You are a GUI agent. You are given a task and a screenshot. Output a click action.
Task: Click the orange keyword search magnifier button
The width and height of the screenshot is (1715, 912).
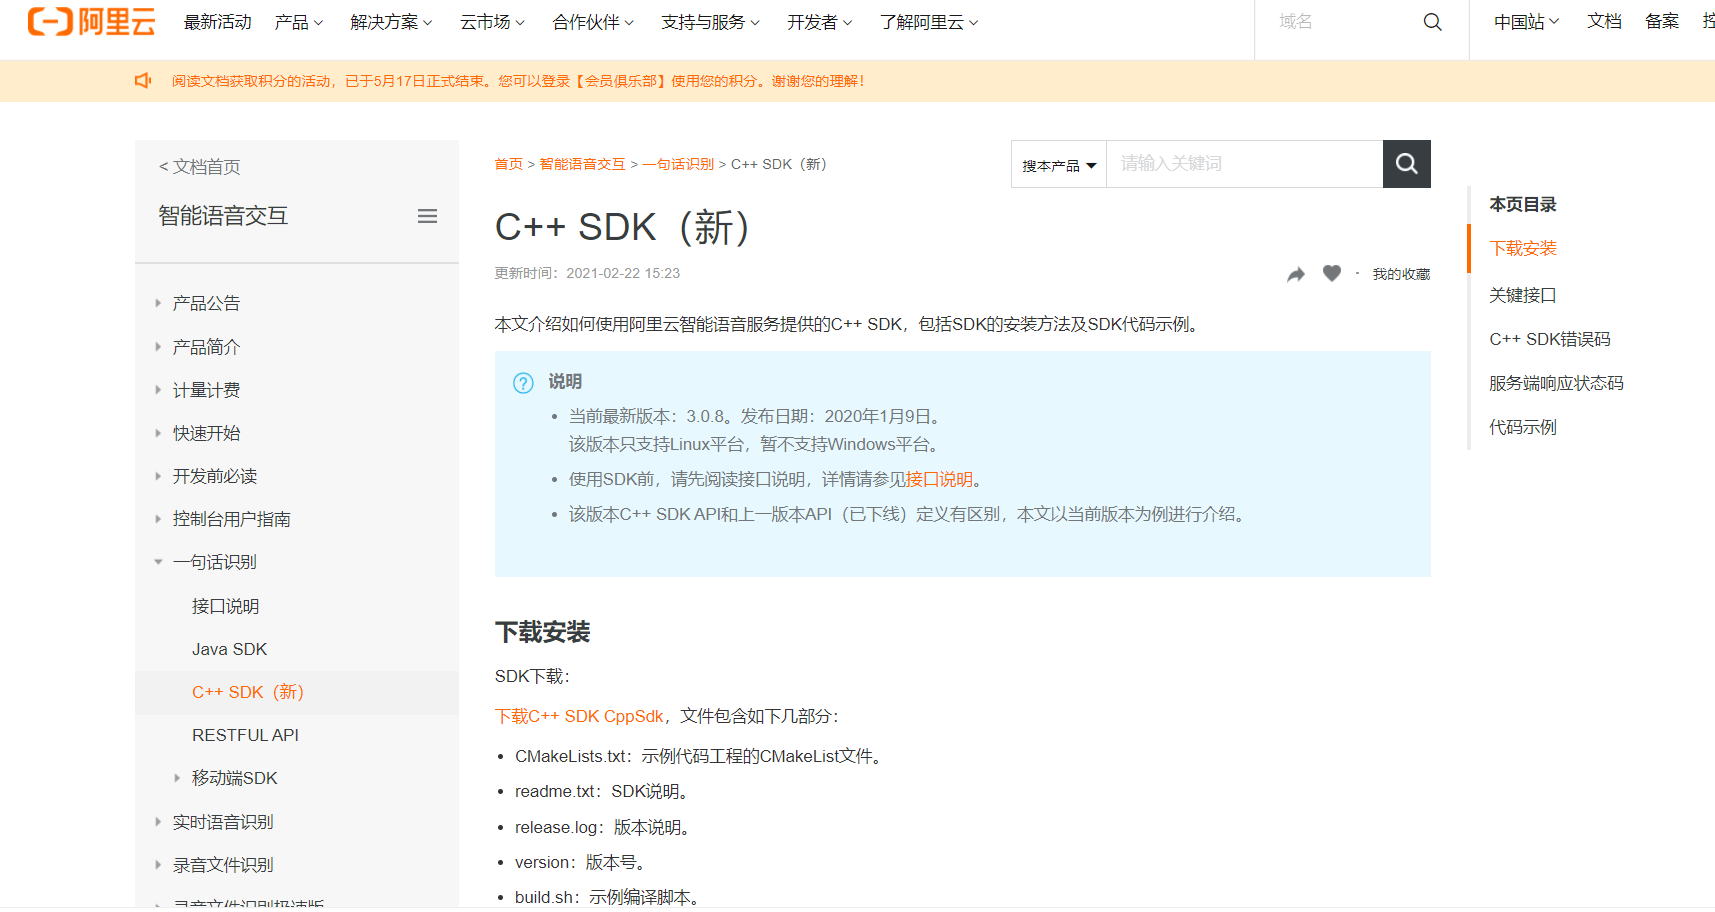(1406, 163)
